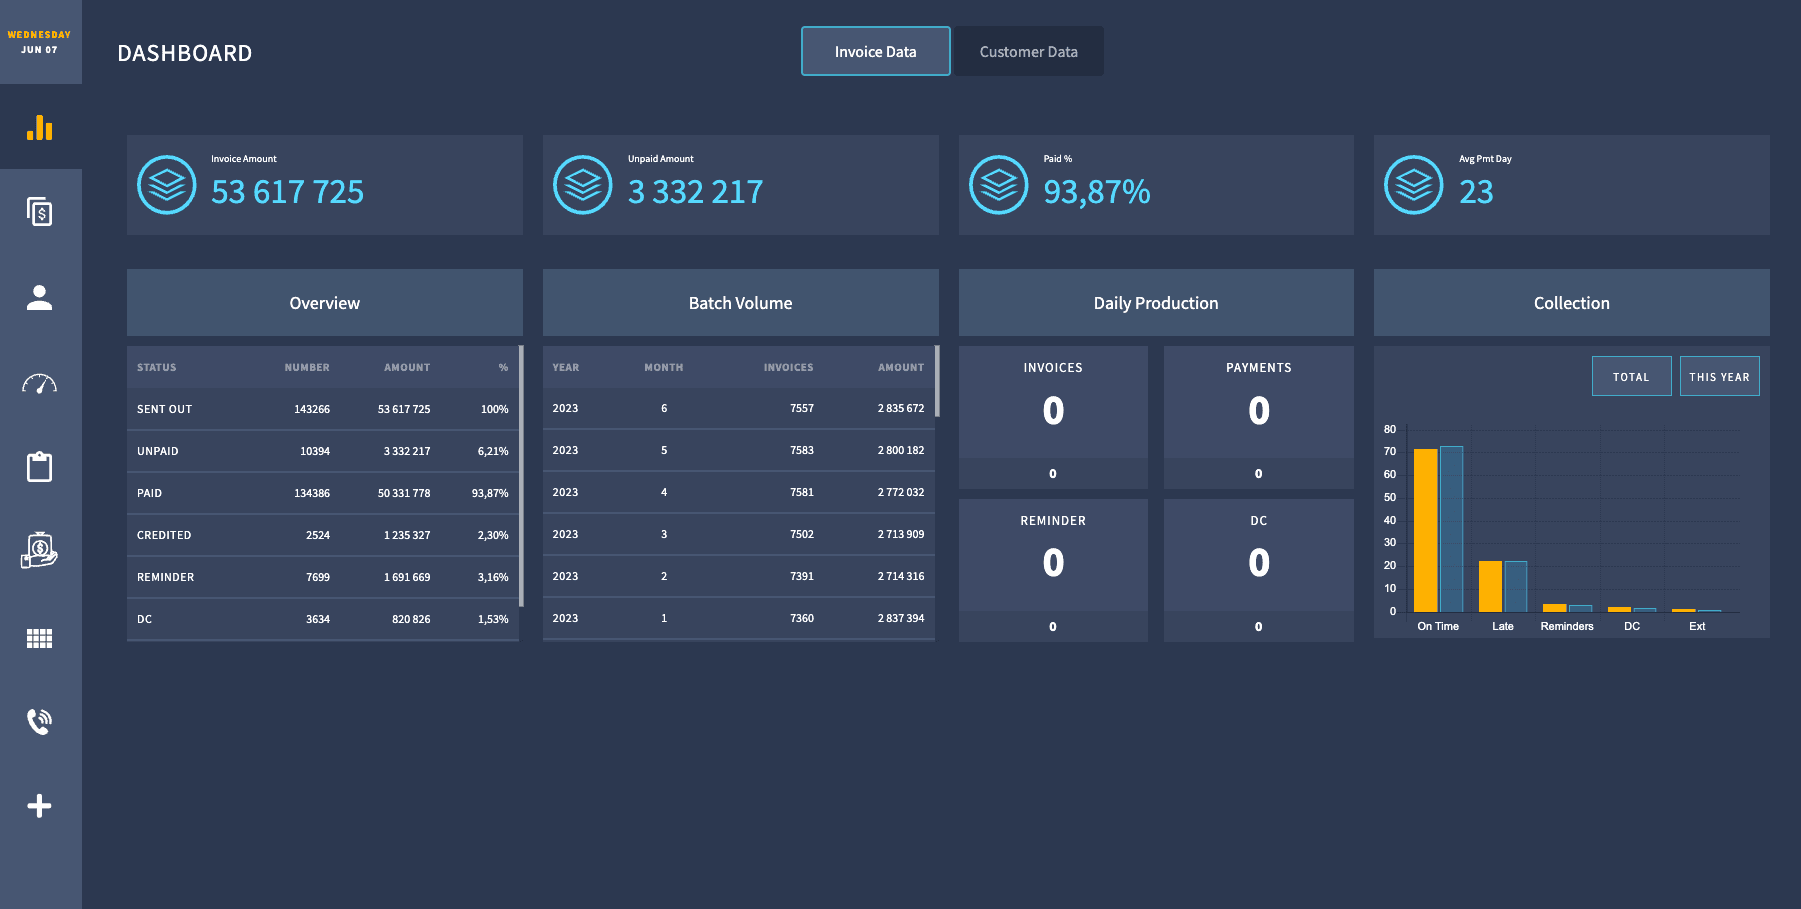Image resolution: width=1801 pixels, height=909 pixels.
Task: Open the phone call section in the sidebar
Action: click(x=40, y=721)
